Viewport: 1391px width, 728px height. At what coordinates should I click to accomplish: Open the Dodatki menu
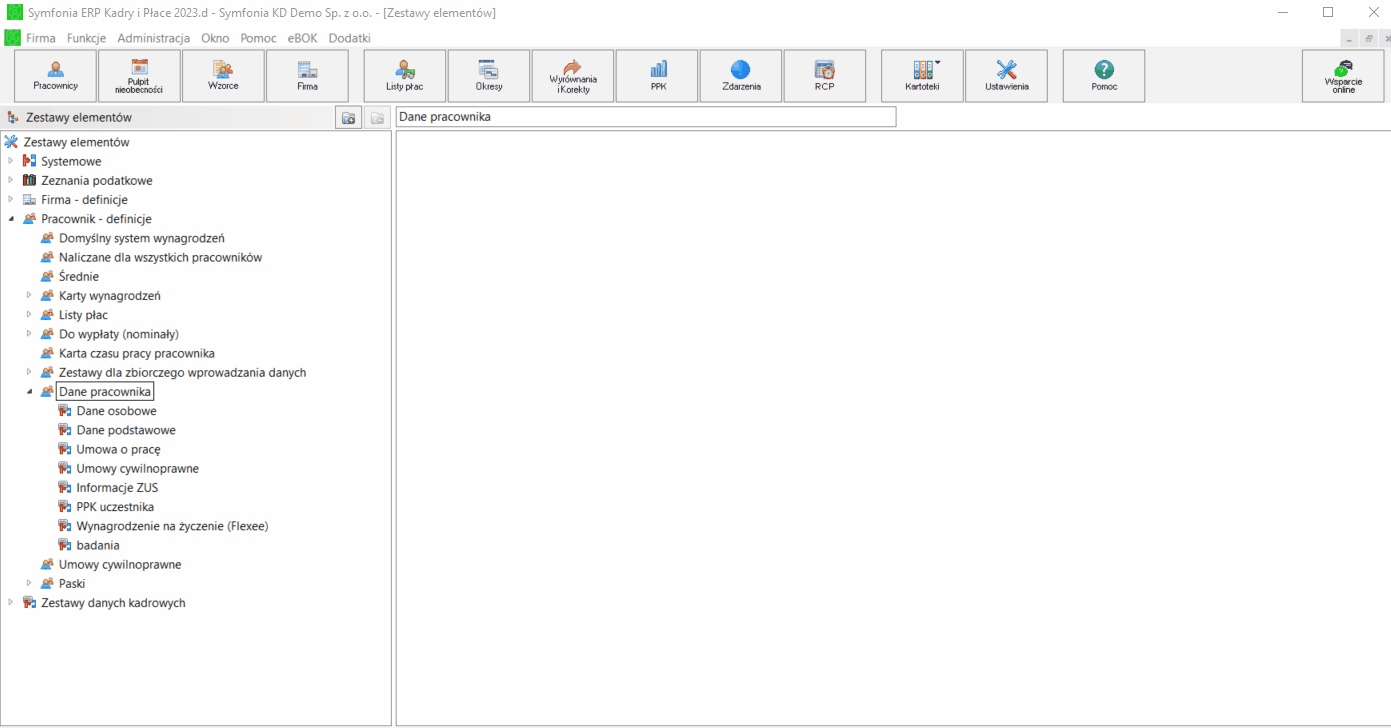click(x=349, y=38)
